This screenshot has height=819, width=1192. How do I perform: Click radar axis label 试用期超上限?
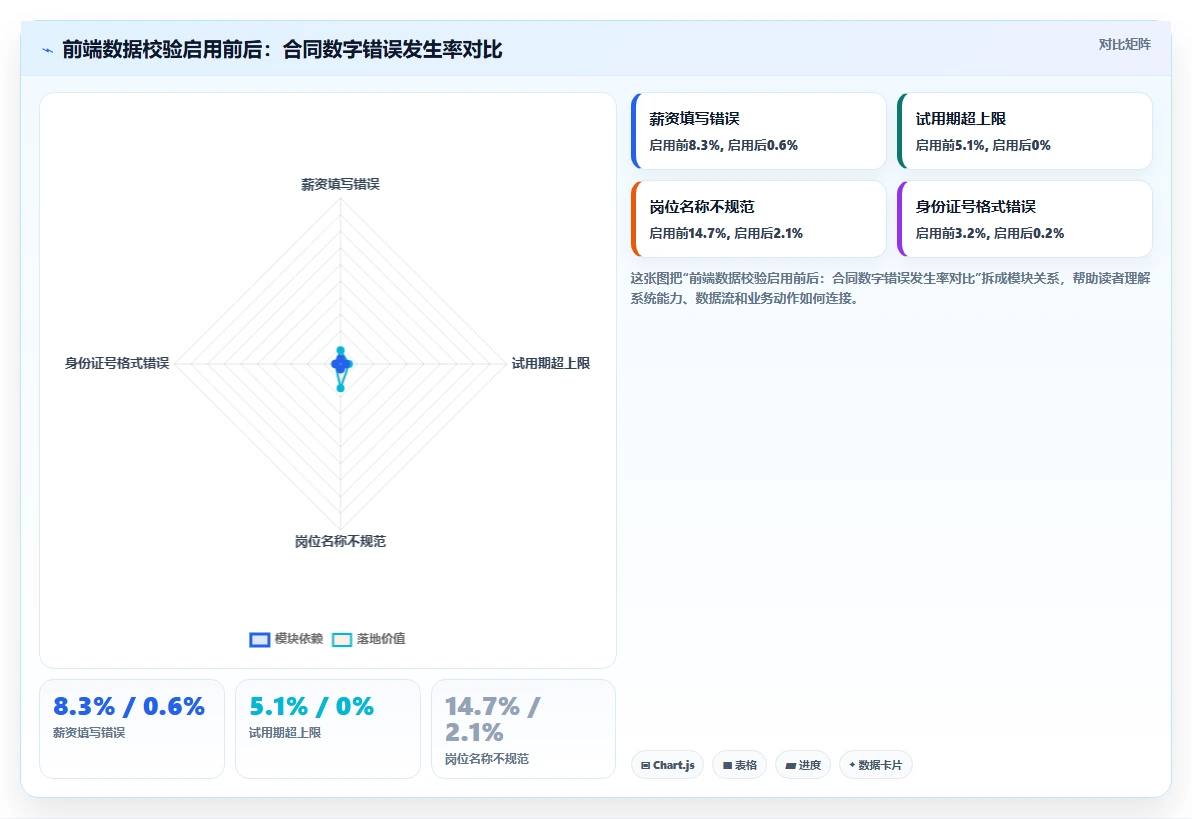[x=550, y=363]
